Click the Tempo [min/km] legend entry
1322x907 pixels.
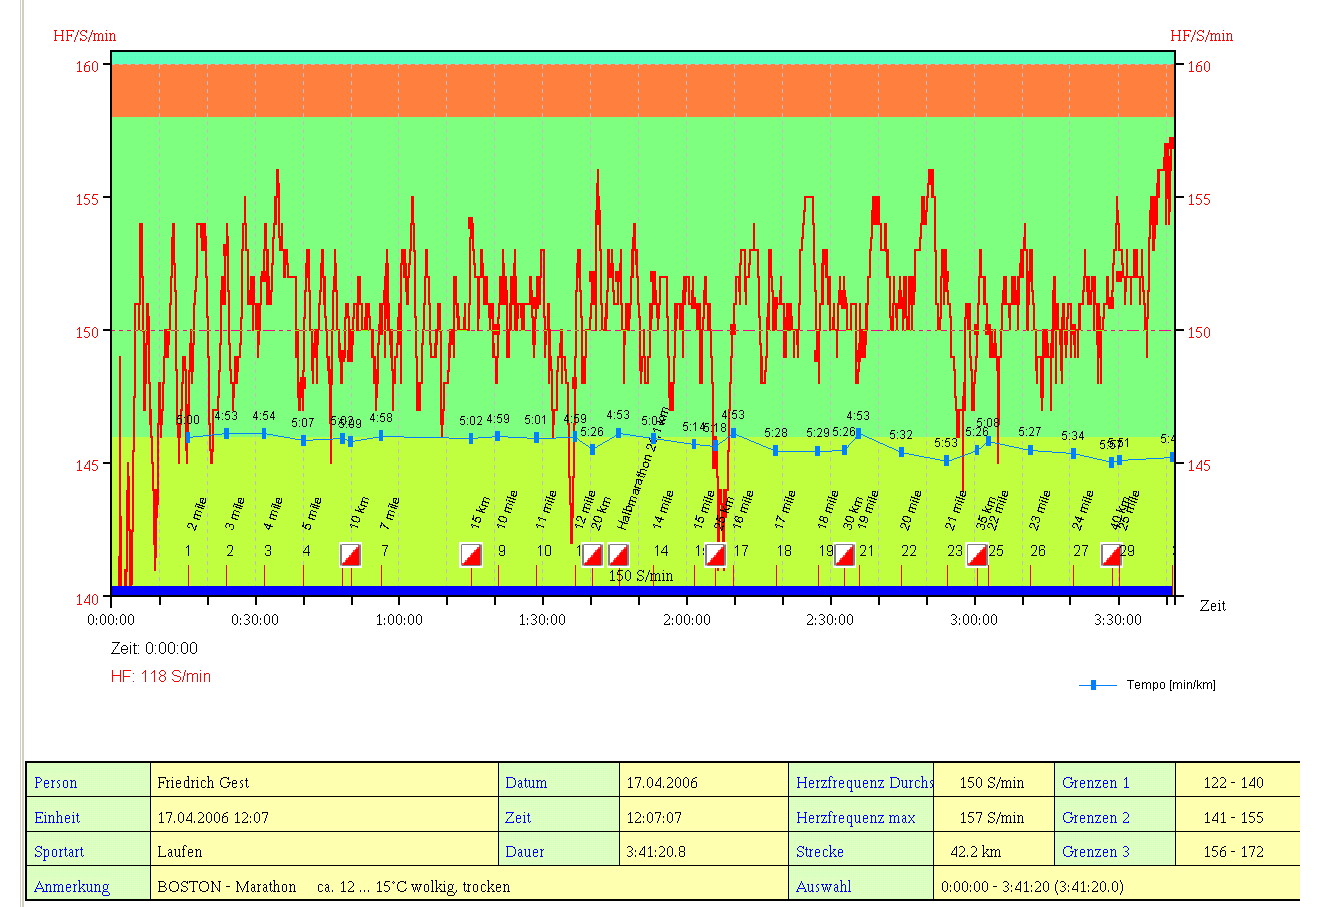1148,685
